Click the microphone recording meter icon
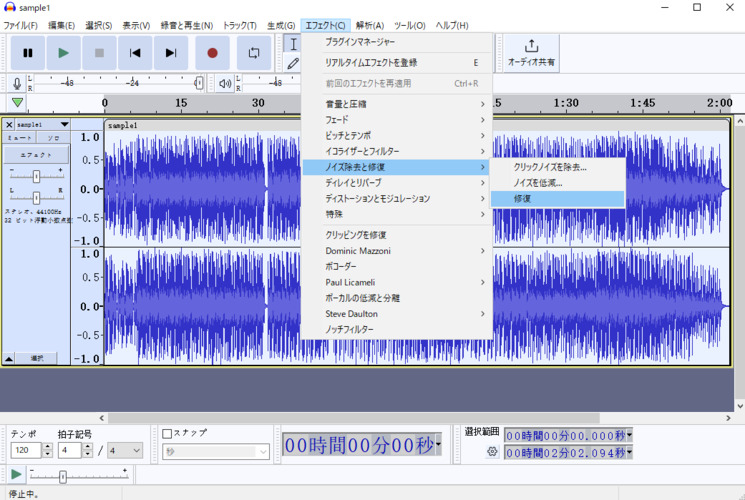The width and height of the screenshot is (745, 500). pyautogui.click(x=17, y=84)
